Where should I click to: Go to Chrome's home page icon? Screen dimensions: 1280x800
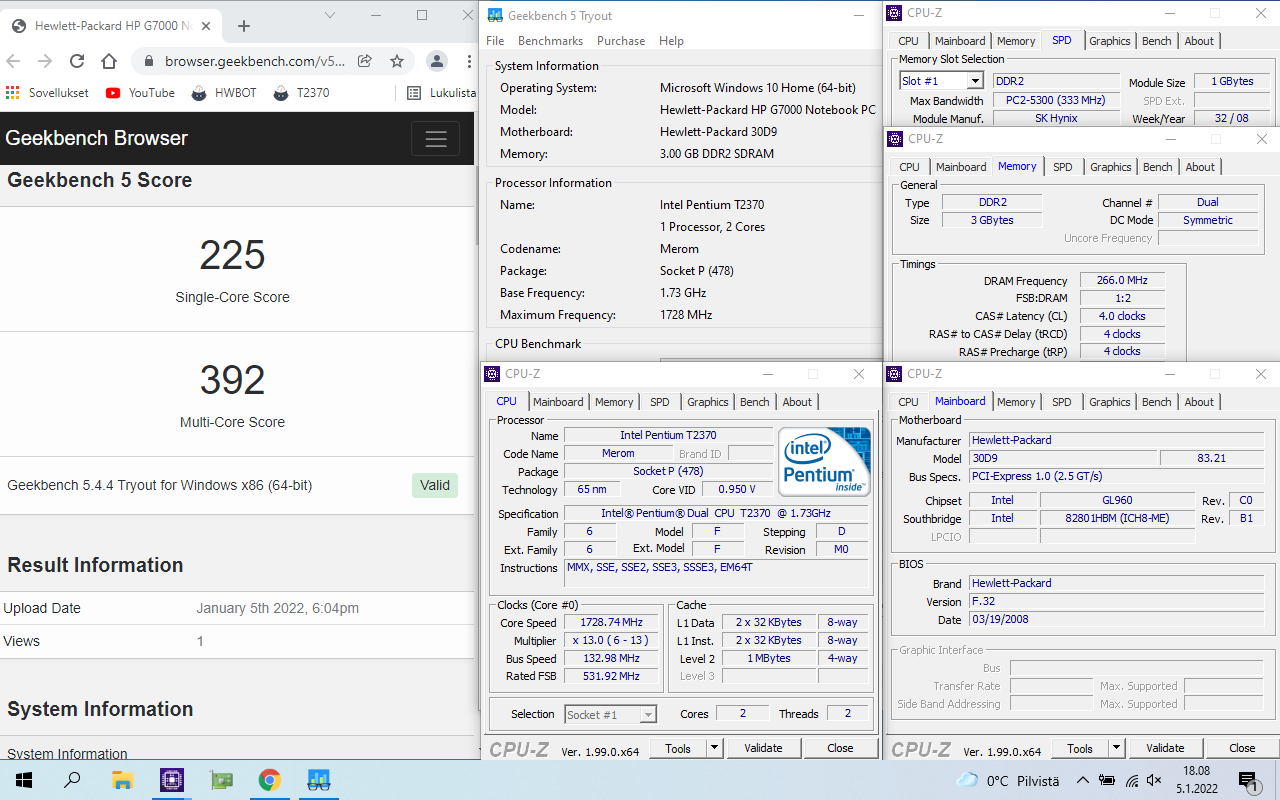pyautogui.click(x=109, y=61)
